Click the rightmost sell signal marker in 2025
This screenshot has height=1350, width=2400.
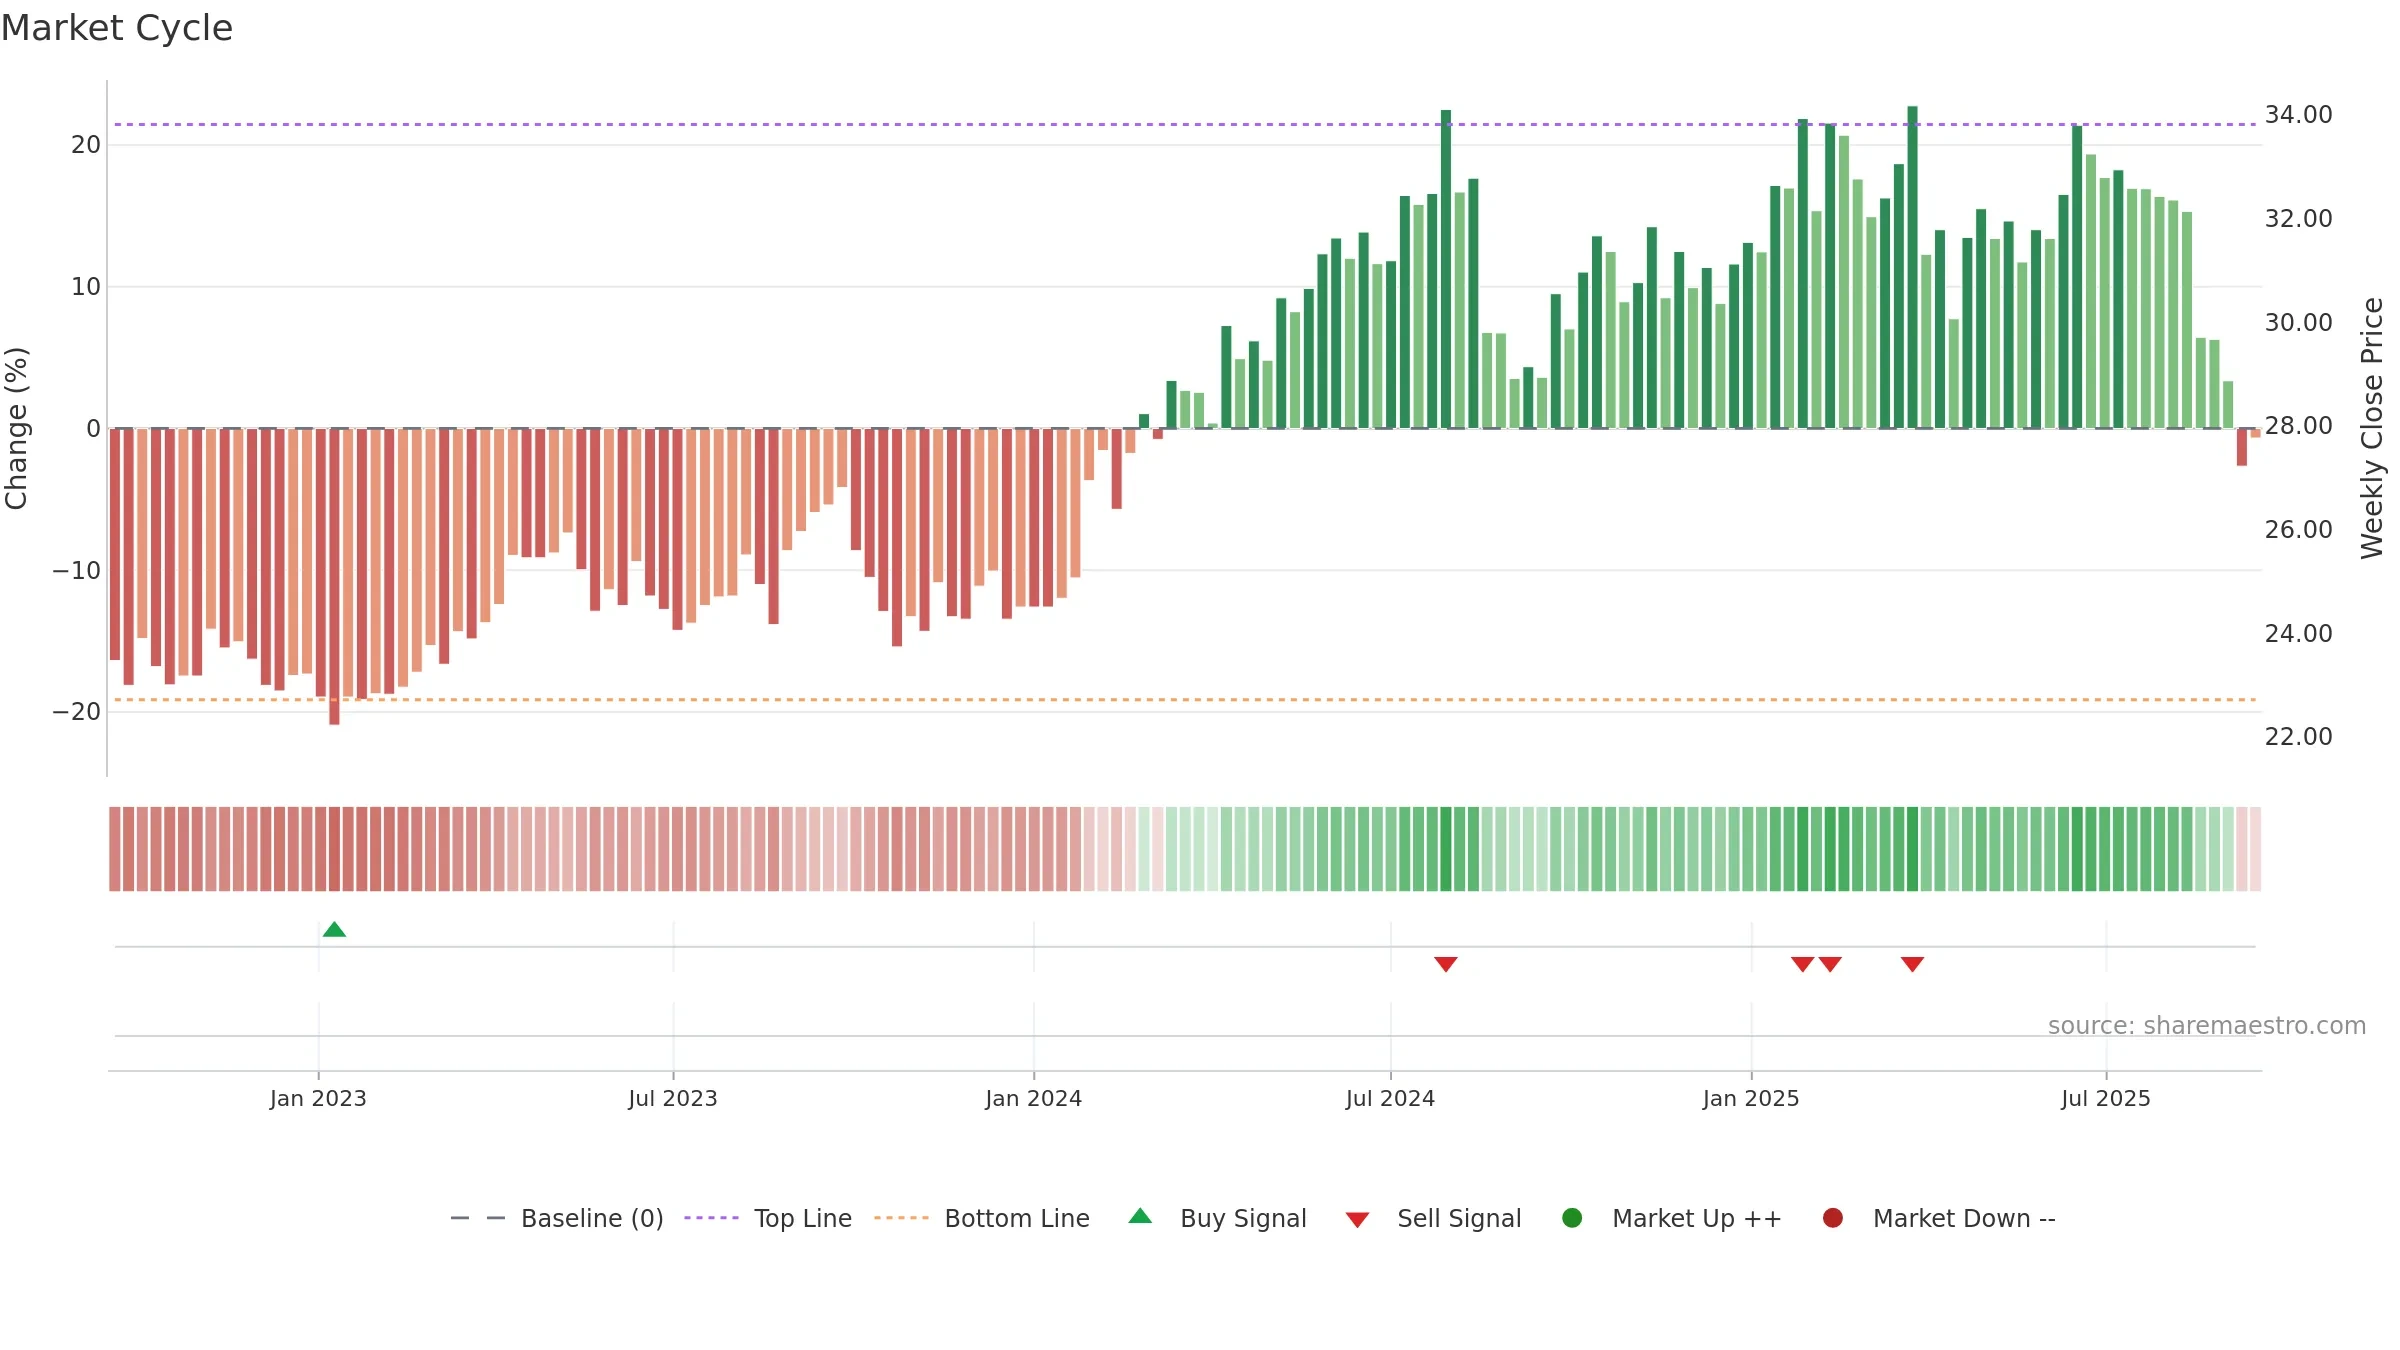click(1913, 964)
